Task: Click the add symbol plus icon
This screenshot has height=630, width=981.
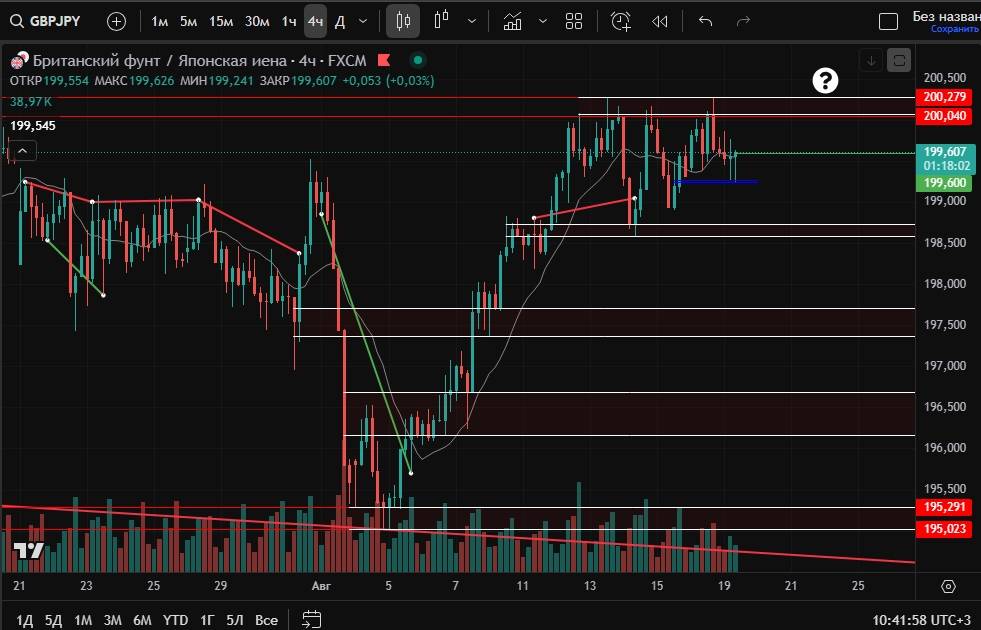Action: 117,21
